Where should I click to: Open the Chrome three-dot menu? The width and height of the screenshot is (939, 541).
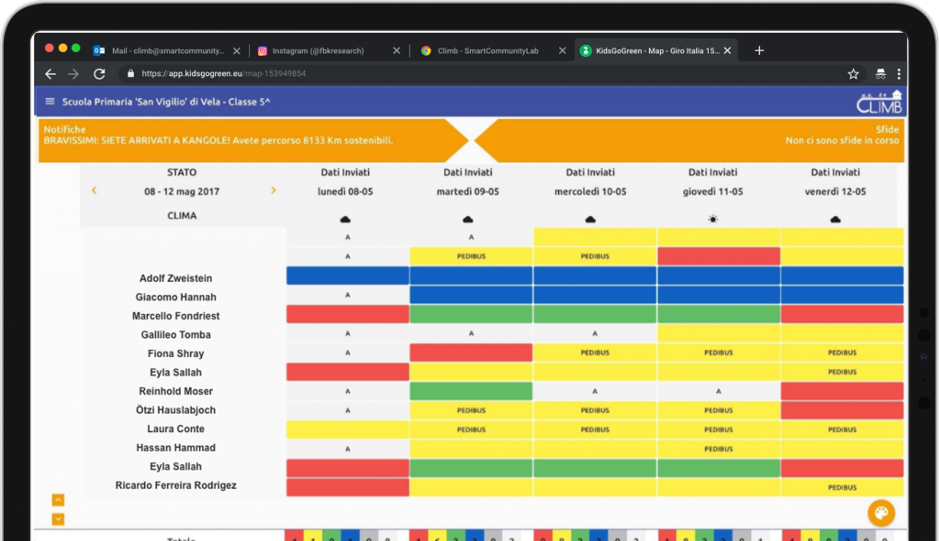click(x=899, y=74)
